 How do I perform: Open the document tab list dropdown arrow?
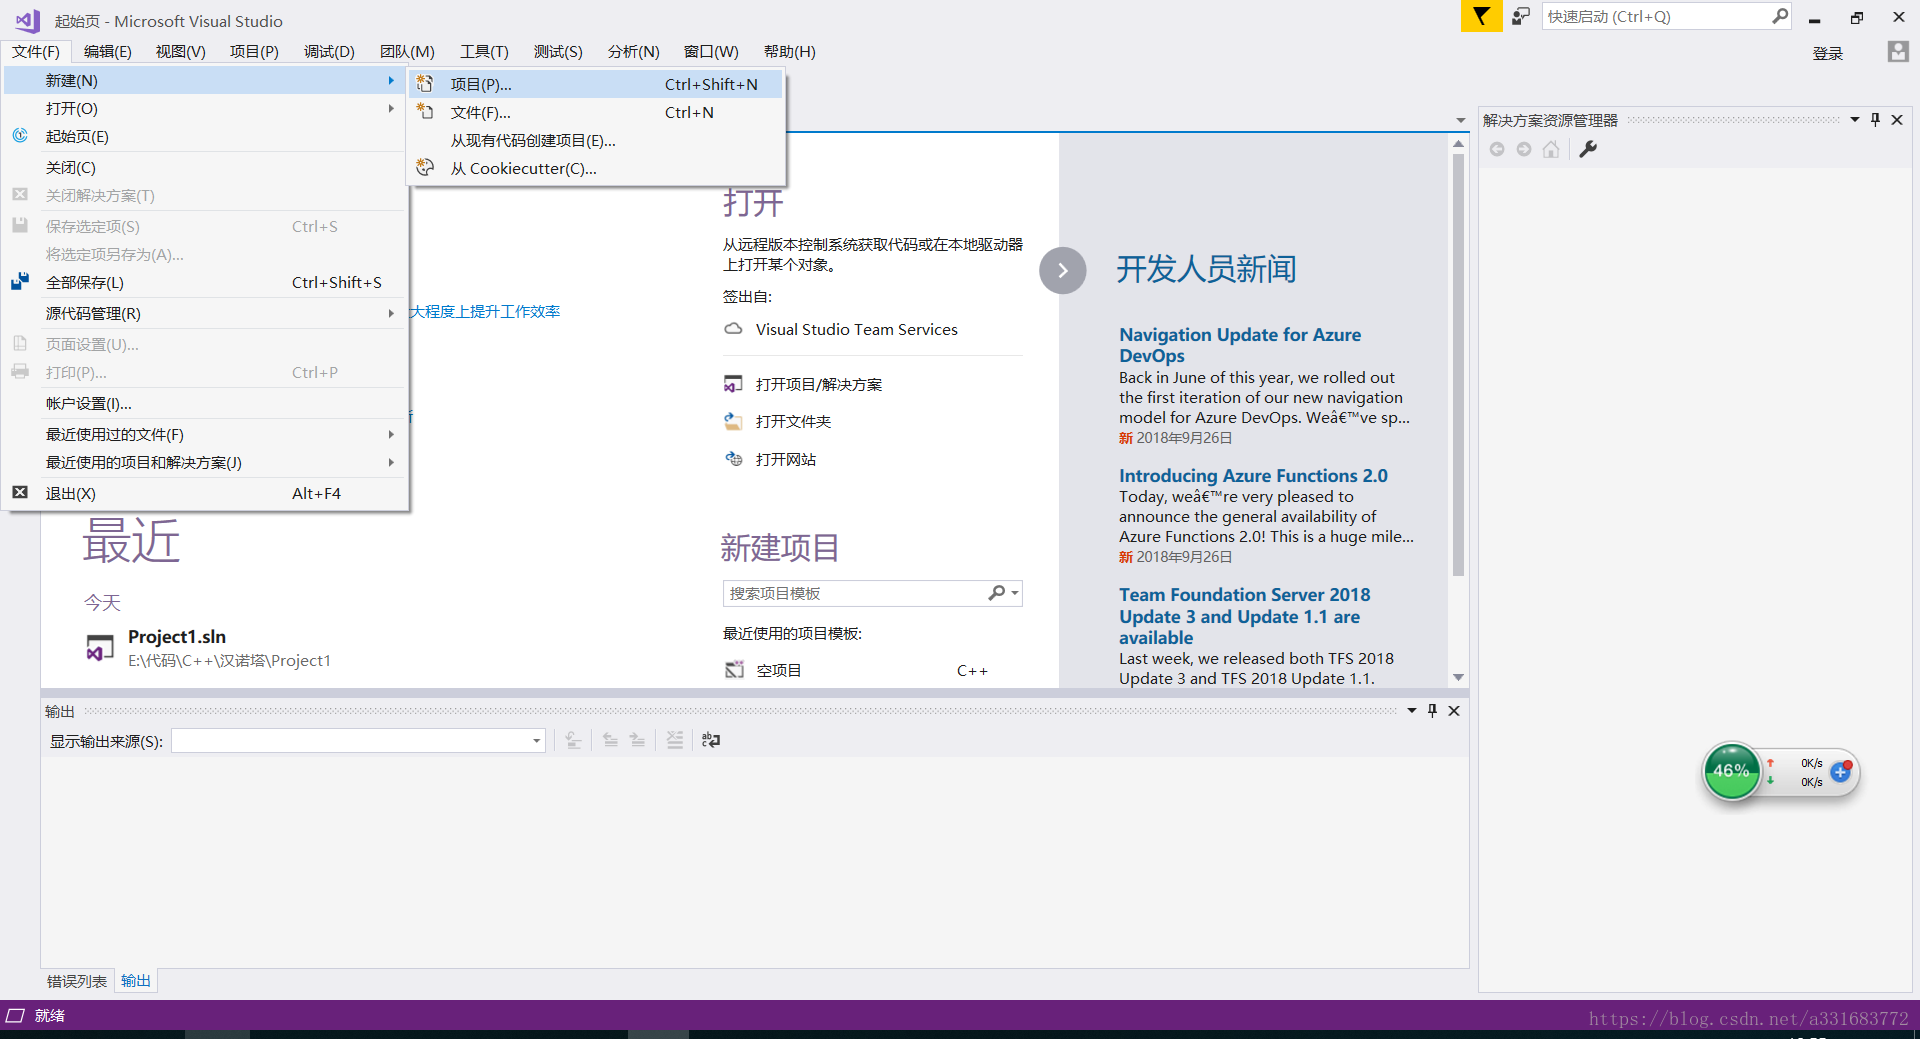click(1461, 121)
